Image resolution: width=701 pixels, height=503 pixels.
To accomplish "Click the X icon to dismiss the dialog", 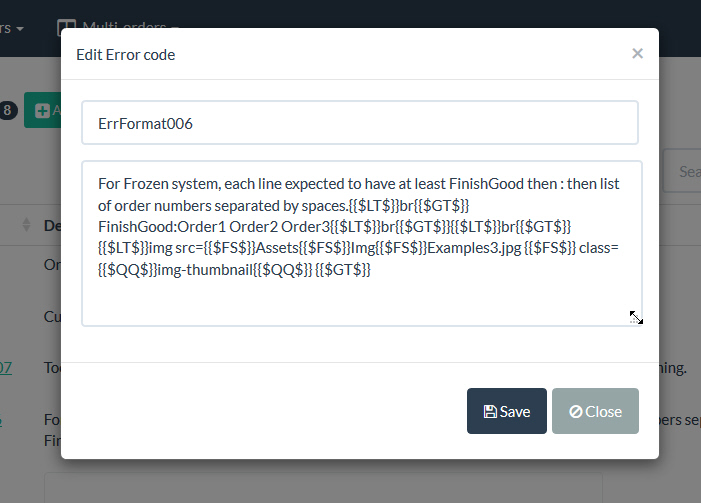I will click(x=637, y=54).
